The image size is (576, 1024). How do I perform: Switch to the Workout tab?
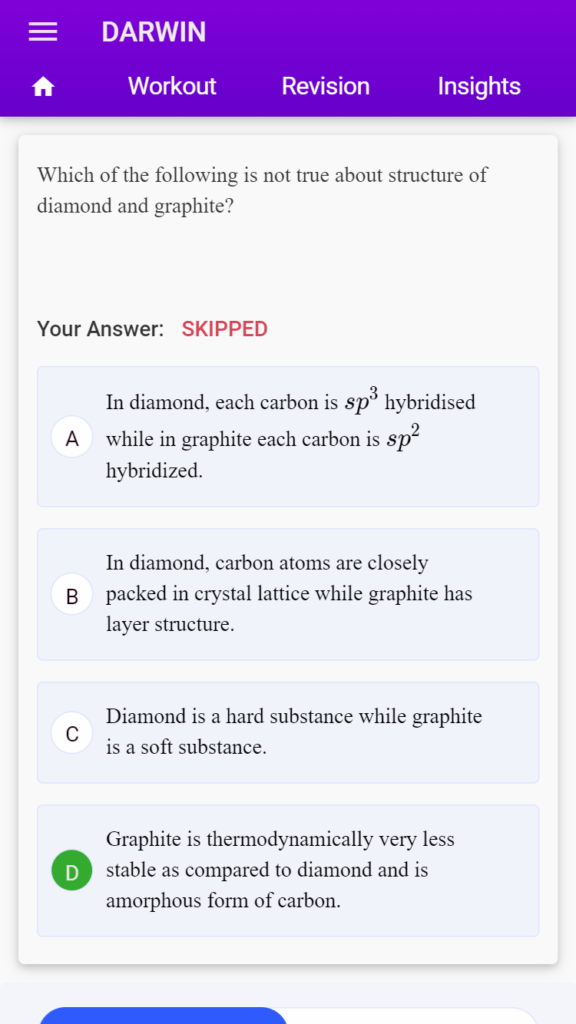172,86
